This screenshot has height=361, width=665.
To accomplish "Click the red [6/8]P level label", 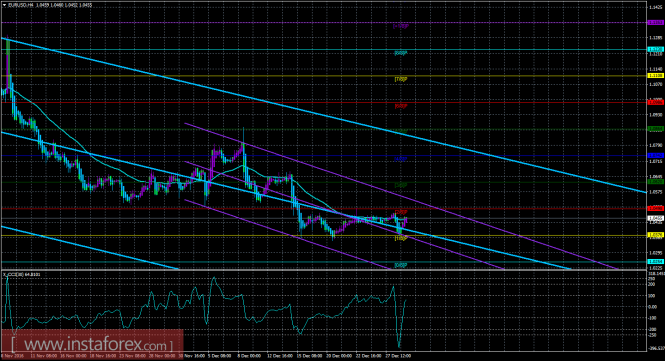I will pos(401,106).
